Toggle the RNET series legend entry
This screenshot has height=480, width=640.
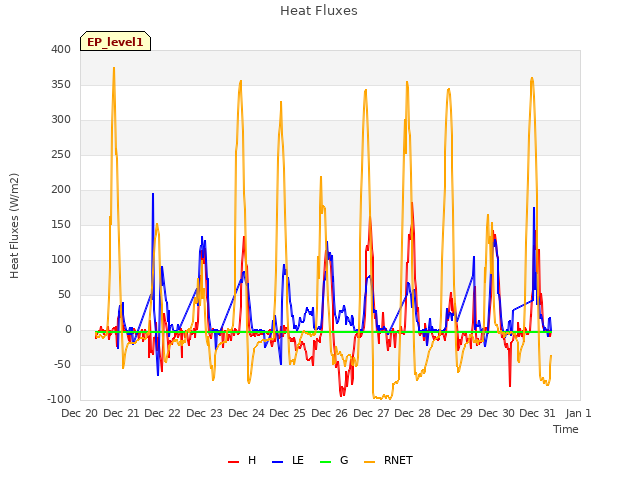click(388, 460)
